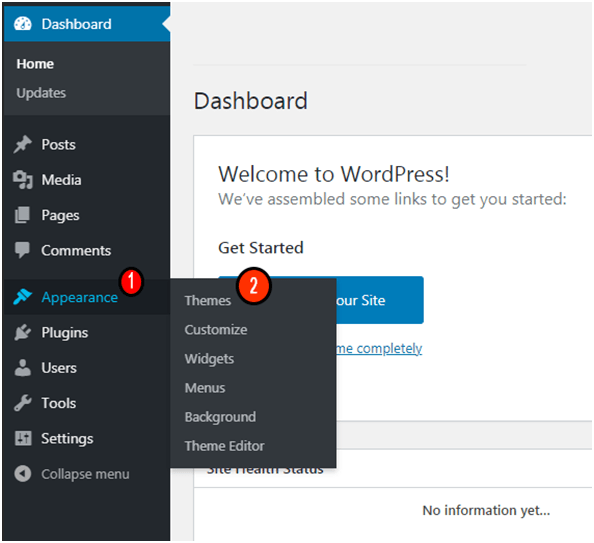Follow the 'me completely' link

379,348
